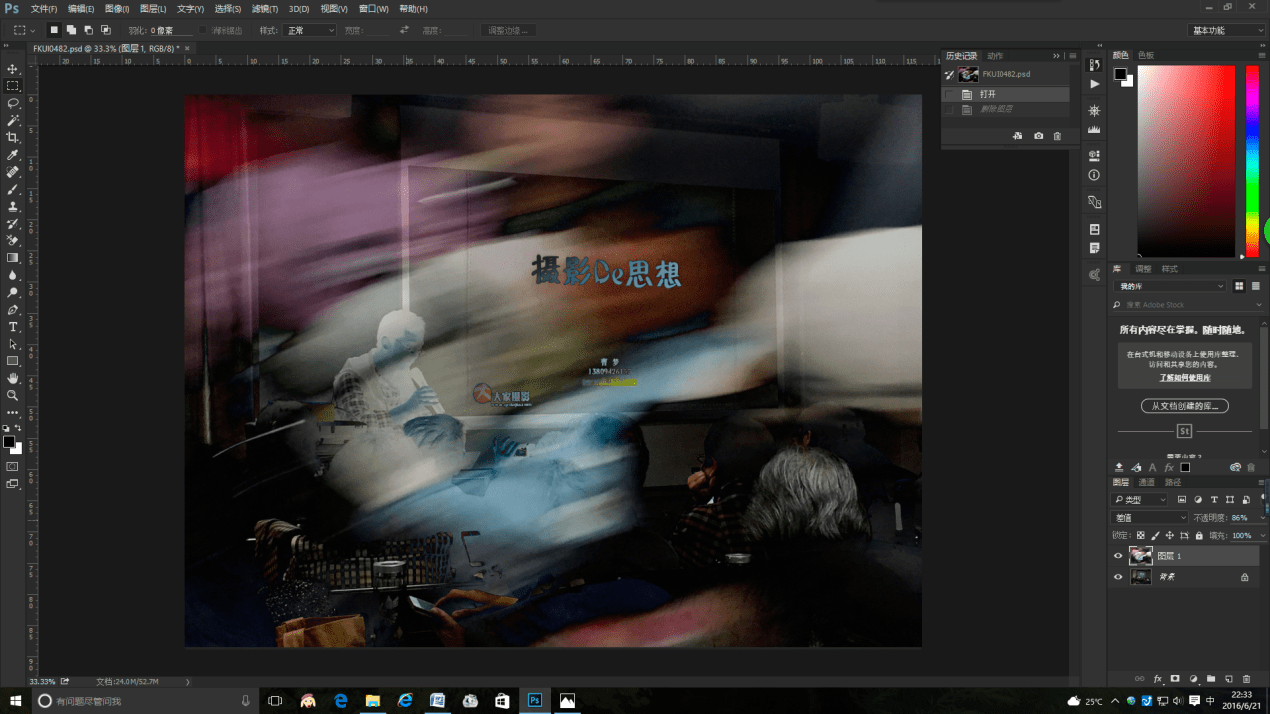Toggle lock all padlock in Layers lock row
The image size is (1270, 714).
(1199, 536)
